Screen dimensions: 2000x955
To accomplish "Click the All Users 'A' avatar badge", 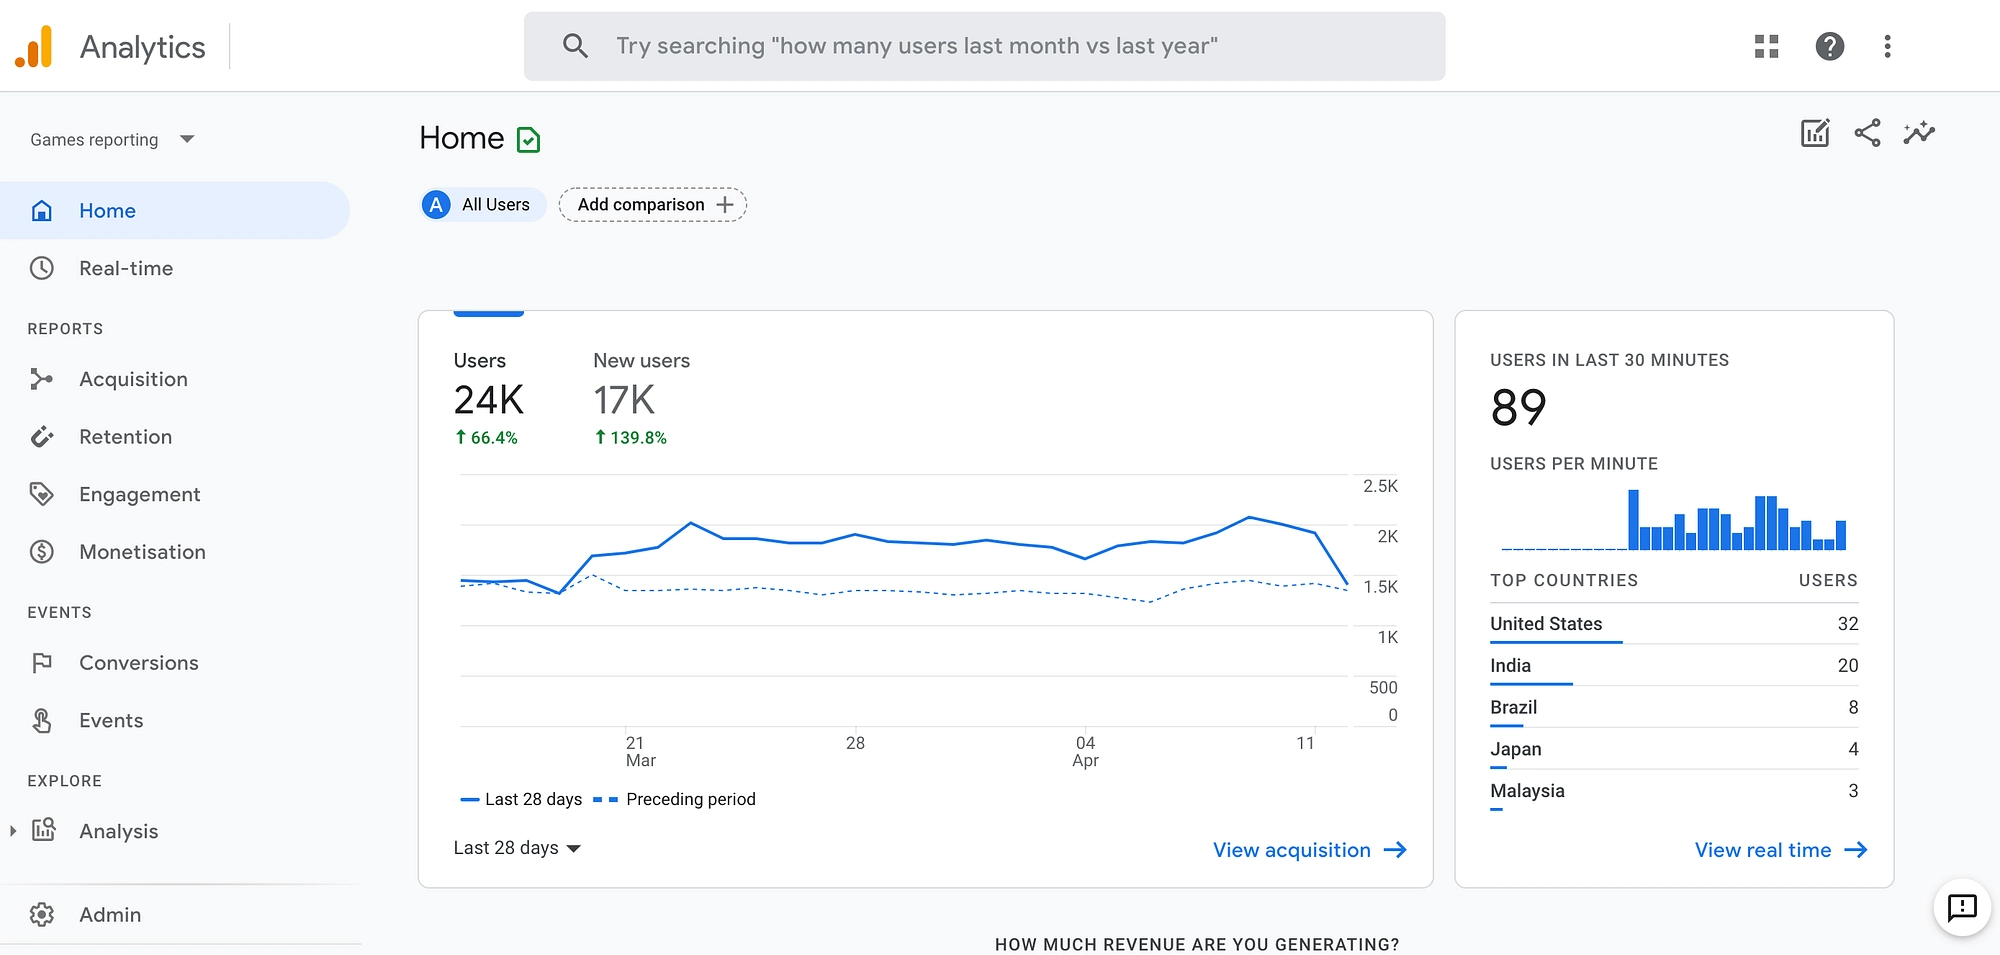I will [x=436, y=205].
